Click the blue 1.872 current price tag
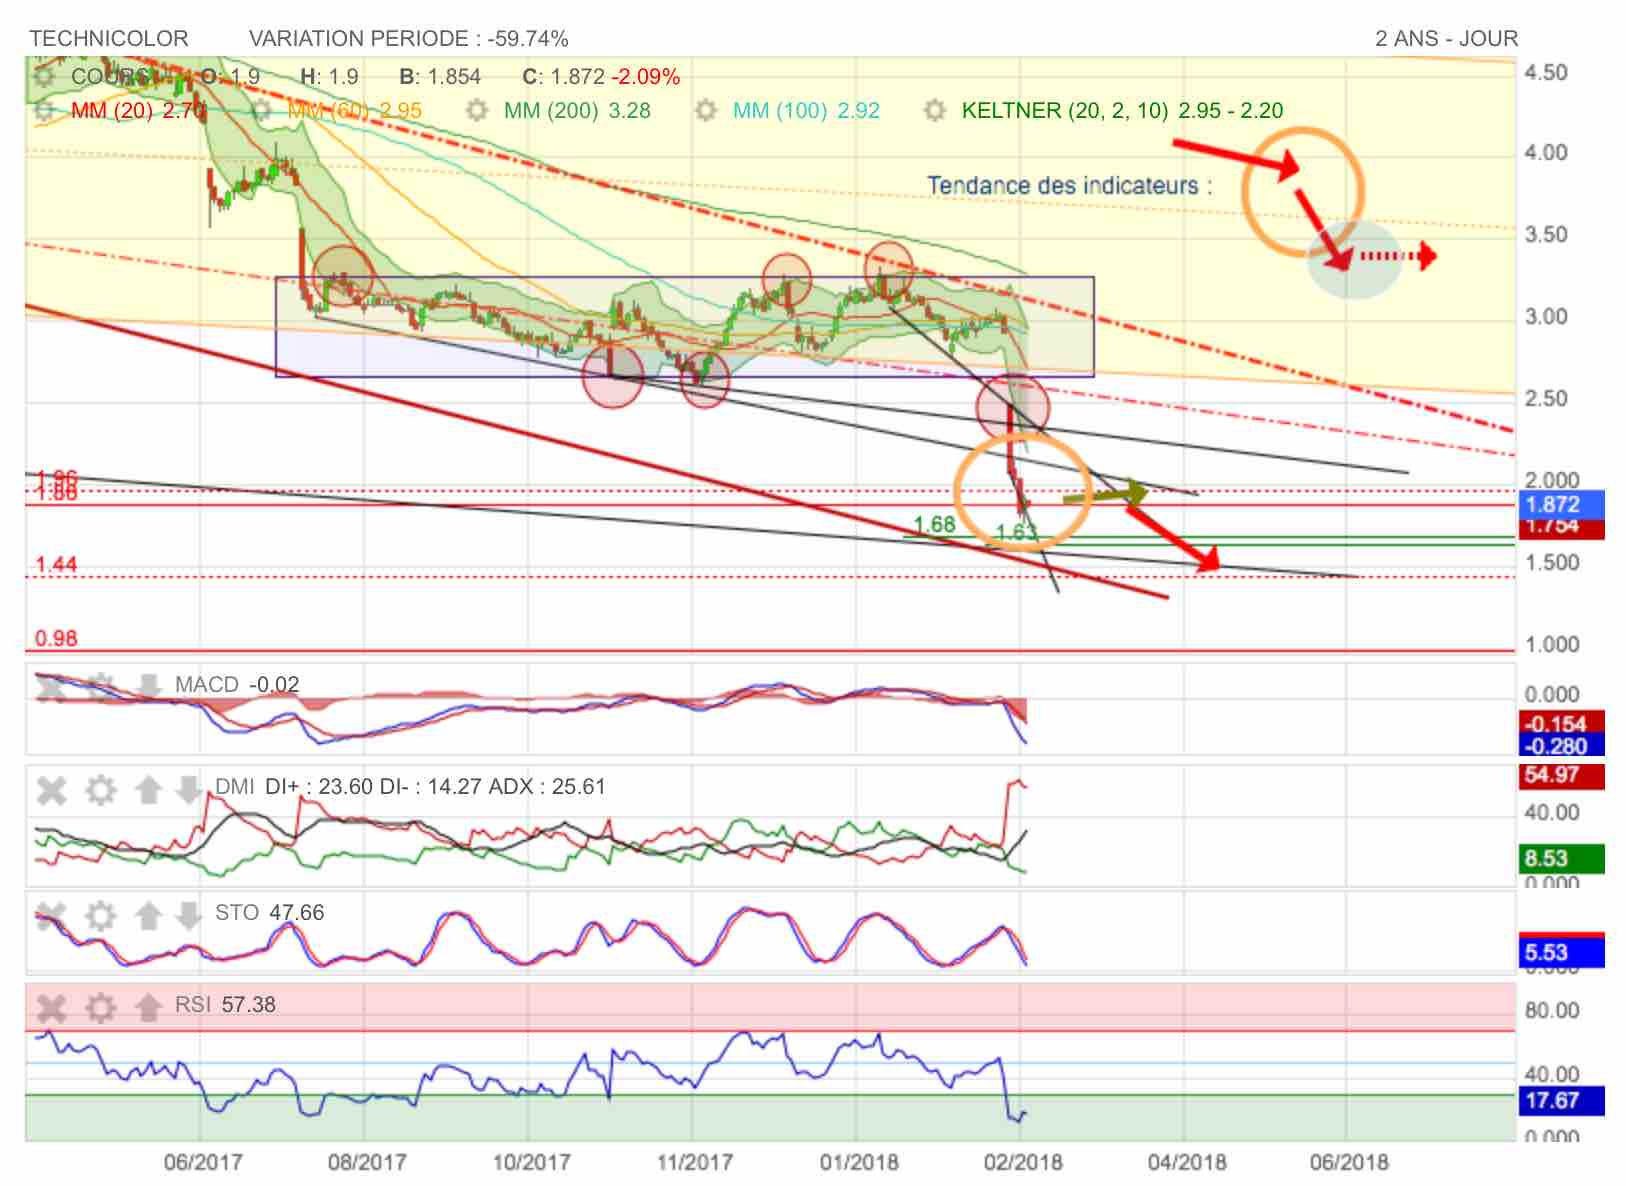This screenshot has width=1626, height=1186. click(1561, 505)
